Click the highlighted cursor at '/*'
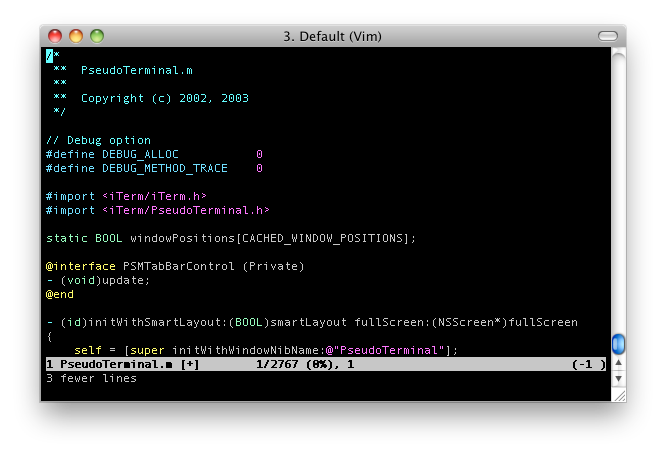The width and height of the screenshot is (666, 457). point(49,56)
